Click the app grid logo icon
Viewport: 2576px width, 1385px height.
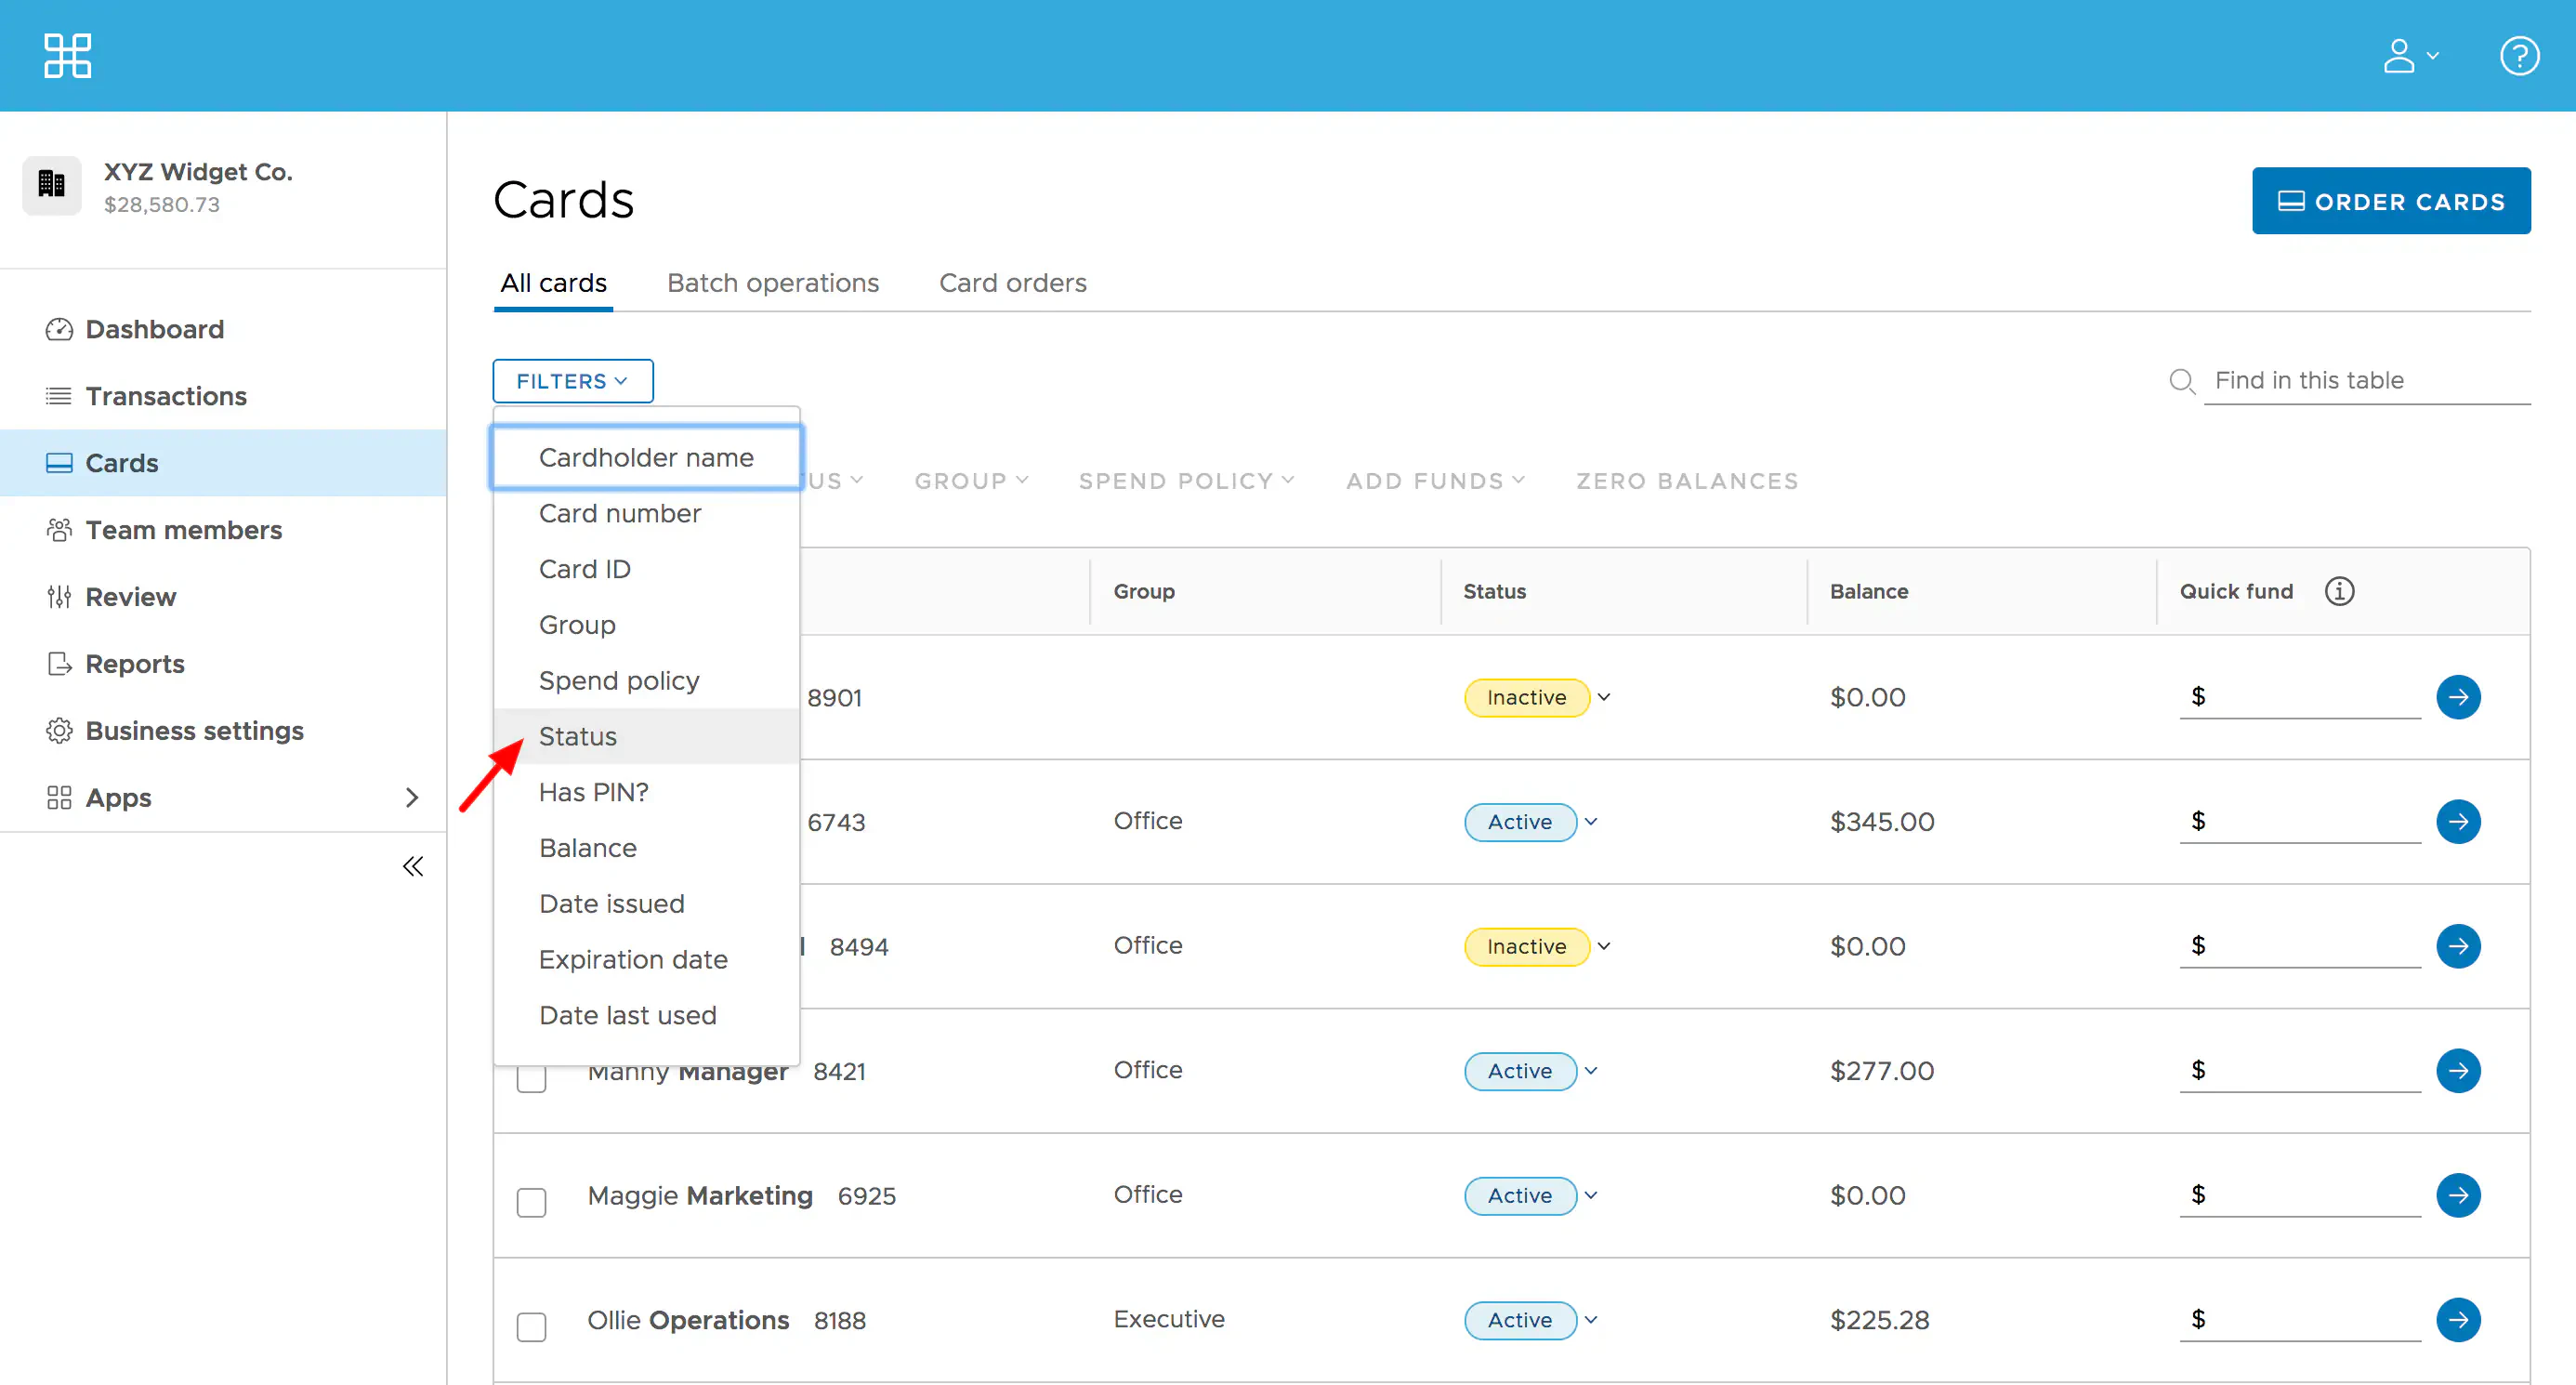point(67,55)
